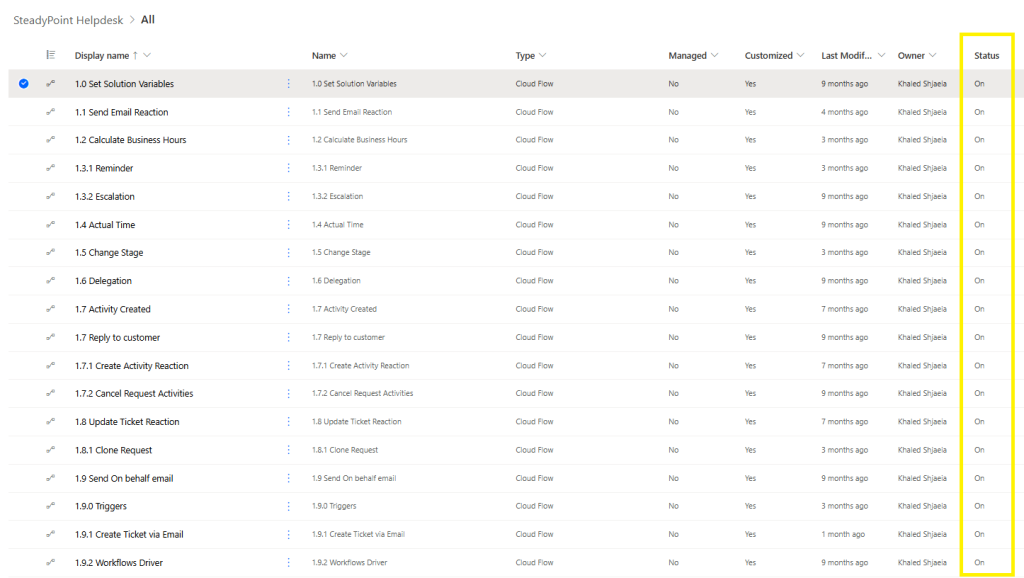Image resolution: width=1024 pixels, height=578 pixels.
Task: Select the 1.7 Reply to customer row
Action: 24,338
